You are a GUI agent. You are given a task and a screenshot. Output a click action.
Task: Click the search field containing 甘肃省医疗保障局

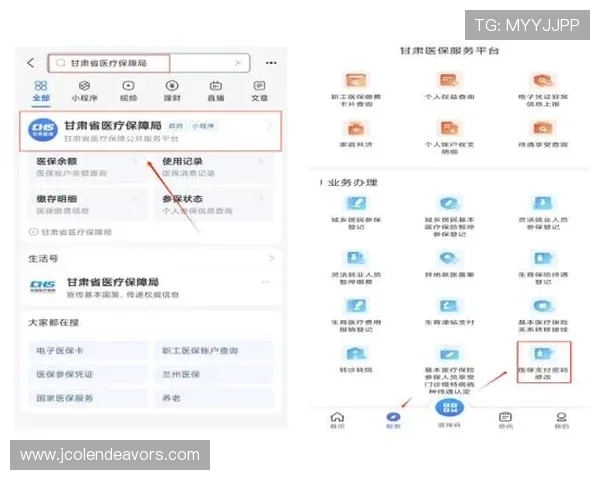[x=148, y=63]
